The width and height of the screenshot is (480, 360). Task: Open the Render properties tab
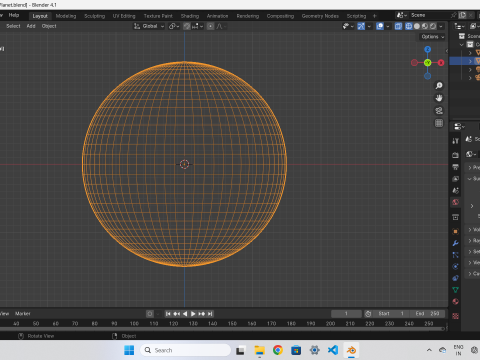tap(455, 155)
